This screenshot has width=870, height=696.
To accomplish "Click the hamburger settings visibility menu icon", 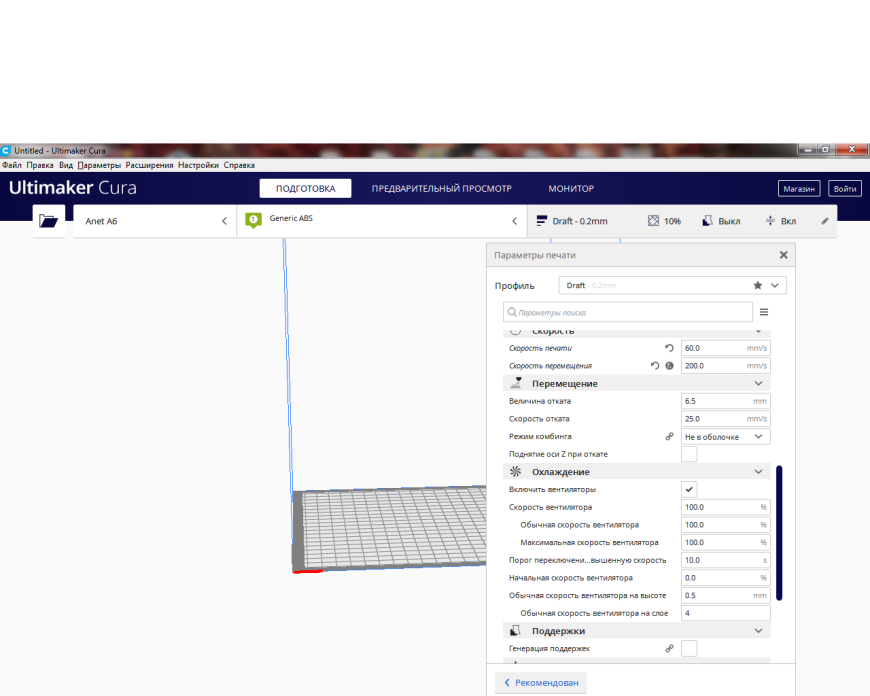I will pyautogui.click(x=764, y=312).
